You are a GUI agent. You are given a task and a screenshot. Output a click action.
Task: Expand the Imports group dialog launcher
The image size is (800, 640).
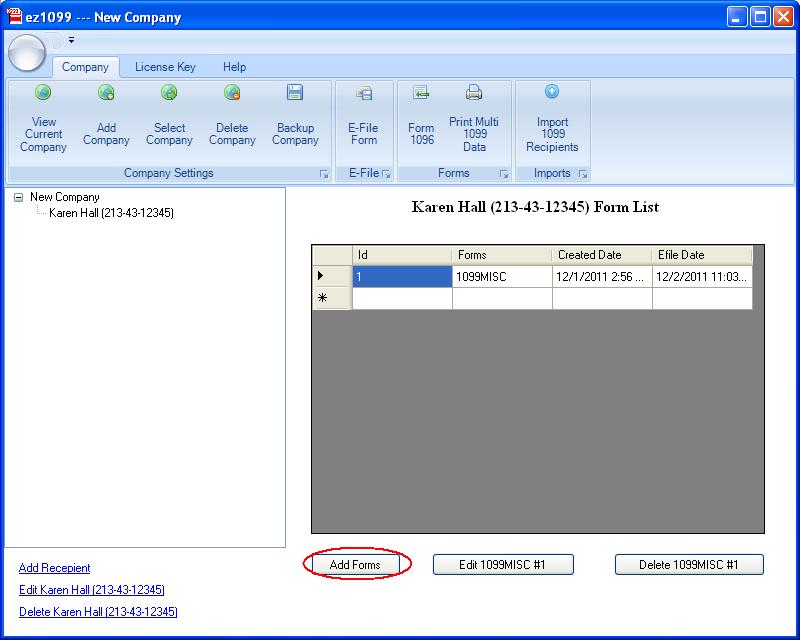click(583, 174)
